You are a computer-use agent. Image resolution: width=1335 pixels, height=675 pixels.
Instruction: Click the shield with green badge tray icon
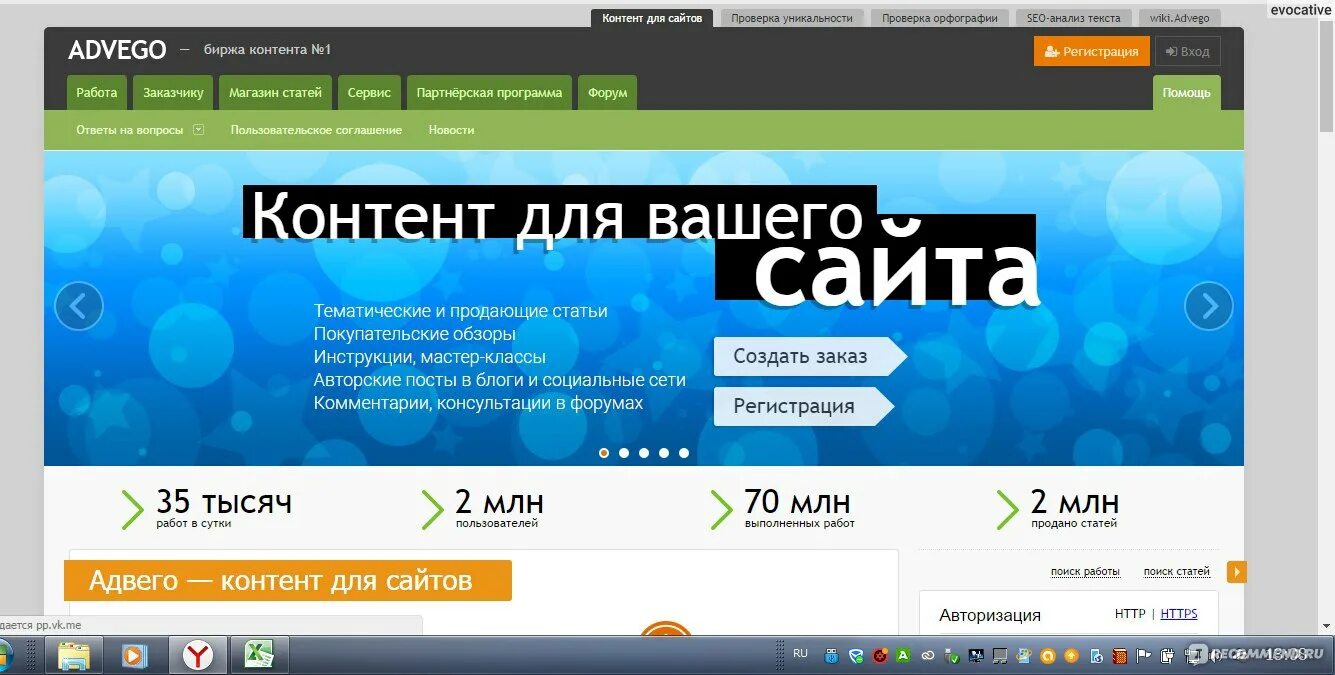(x=856, y=656)
